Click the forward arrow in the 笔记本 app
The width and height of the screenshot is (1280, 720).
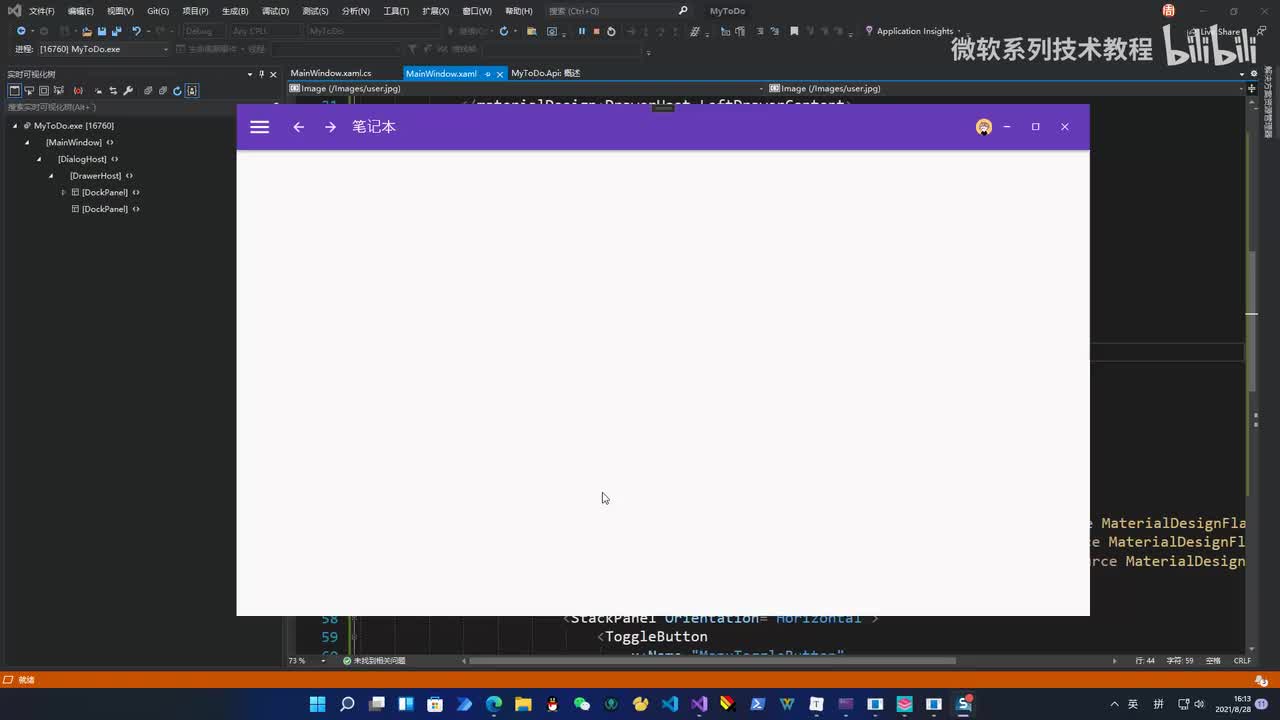(330, 127)
